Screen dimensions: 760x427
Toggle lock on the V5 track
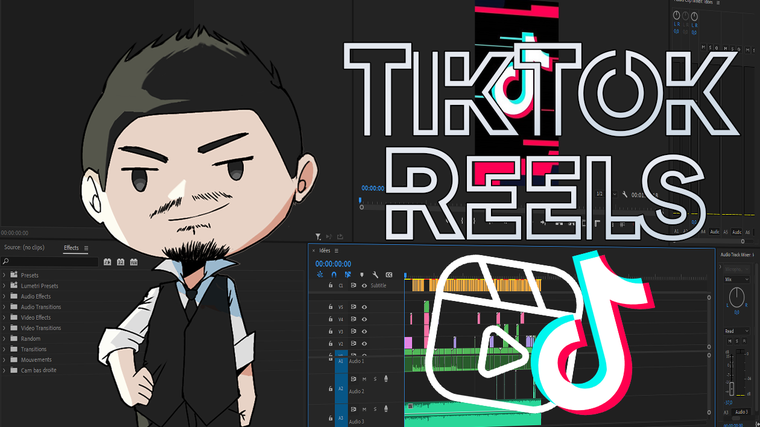pos(331,307)
